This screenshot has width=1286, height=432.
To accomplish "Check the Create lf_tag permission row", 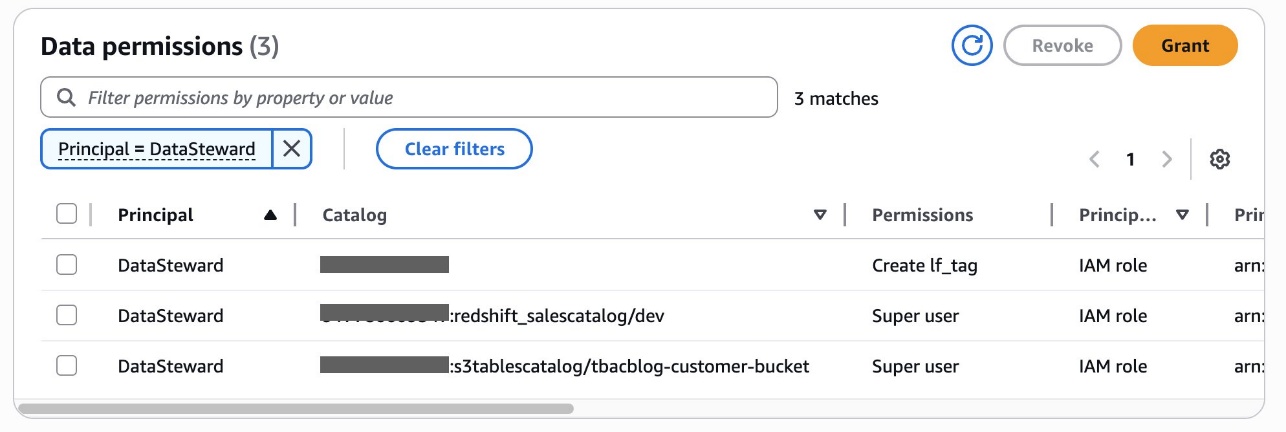I will pos(66,265).
